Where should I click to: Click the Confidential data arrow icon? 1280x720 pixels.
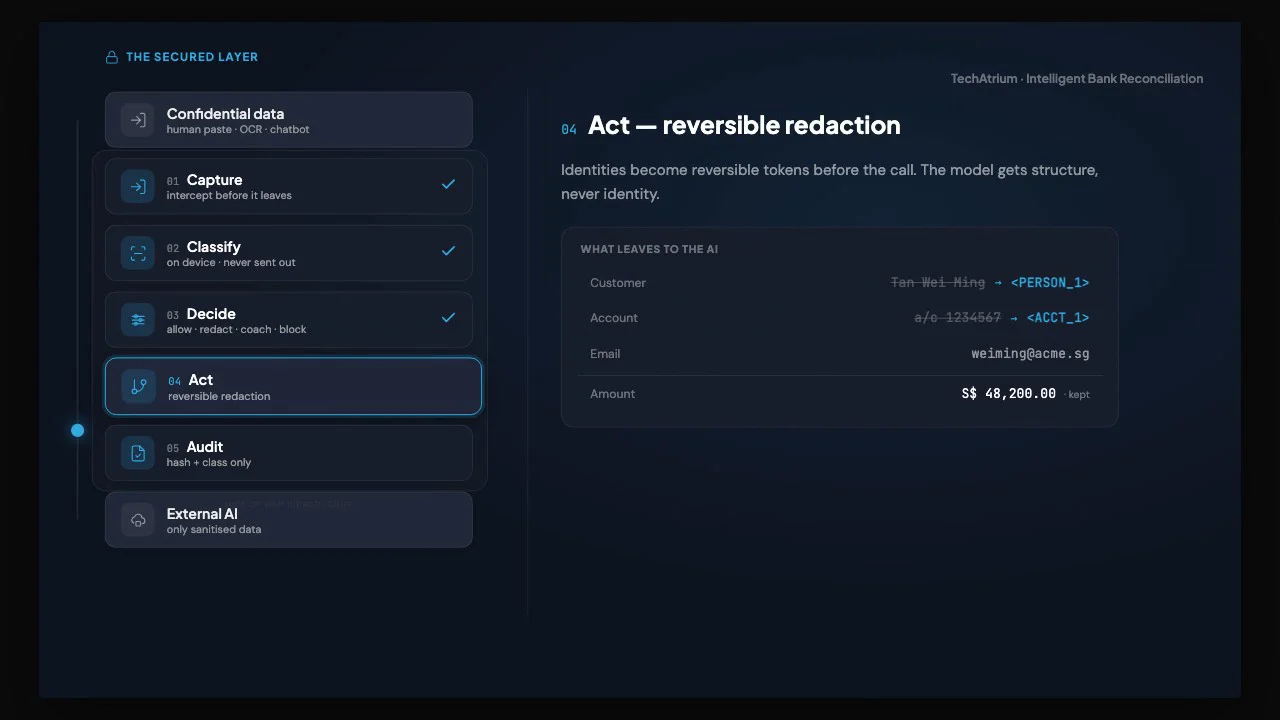(138, 120)
